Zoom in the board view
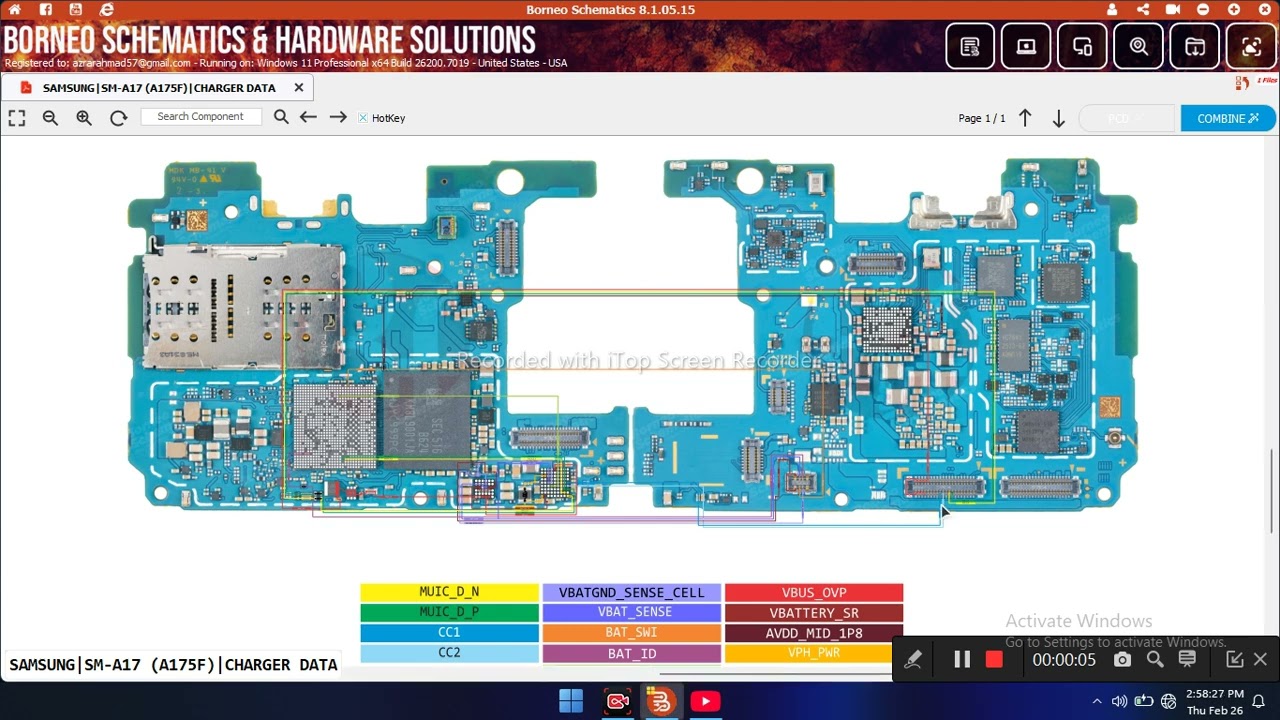1280x720 pixels. [84, 118]
